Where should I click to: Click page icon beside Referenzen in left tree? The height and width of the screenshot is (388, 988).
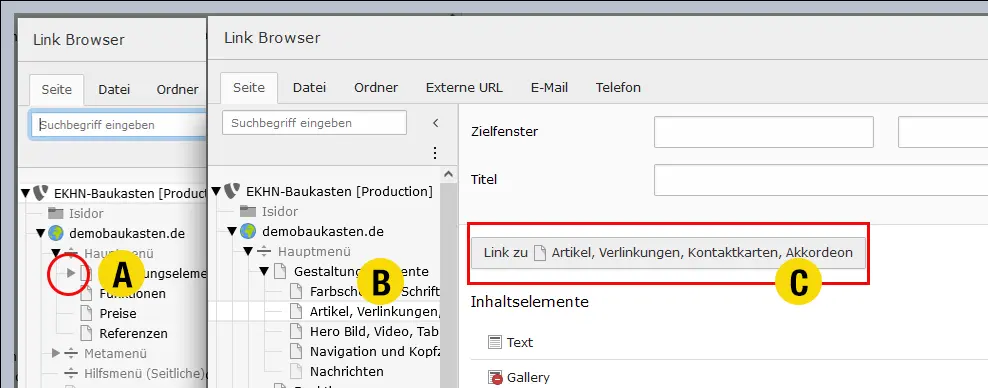pos(87,333)
